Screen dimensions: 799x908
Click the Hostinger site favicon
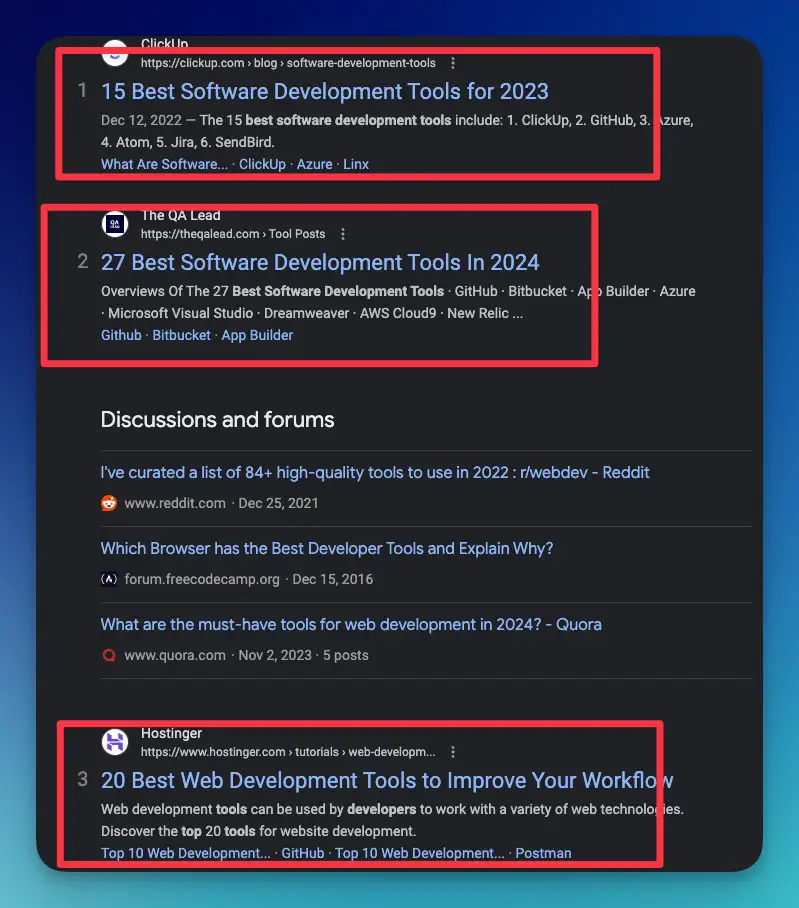115,742
